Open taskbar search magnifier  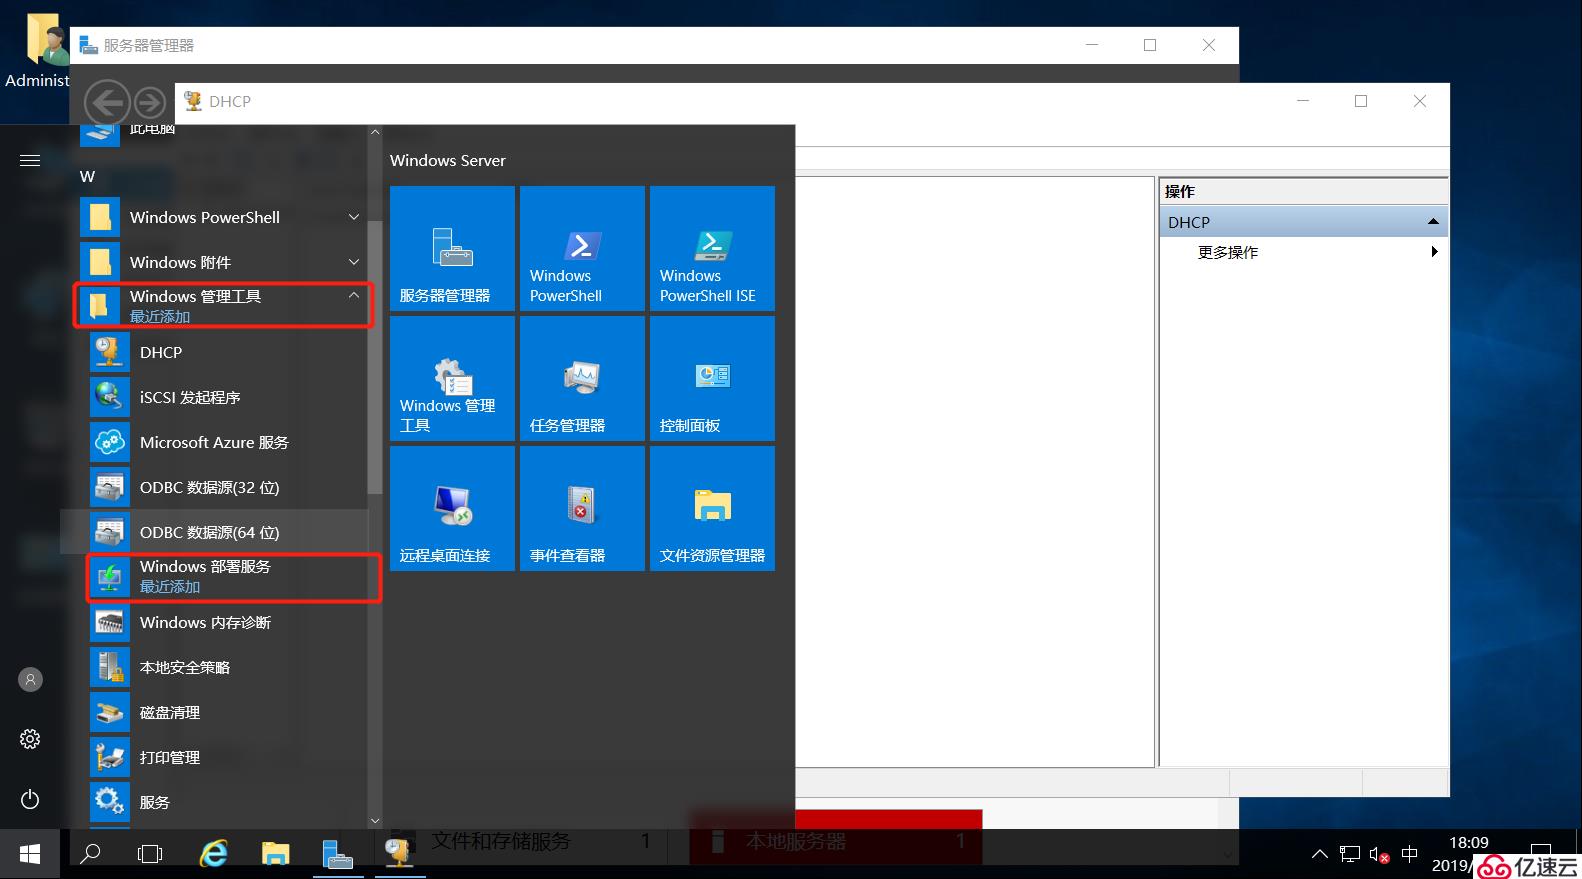[90, 854]
